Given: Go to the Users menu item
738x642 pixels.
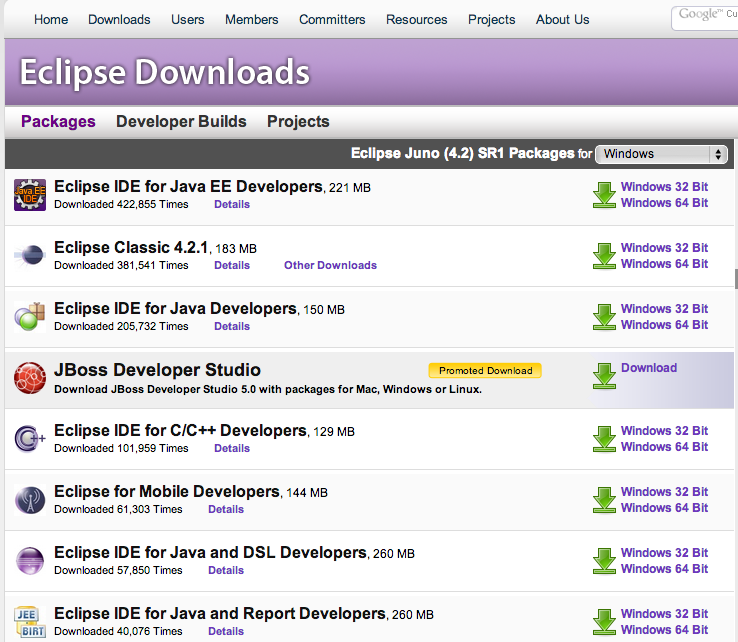Looking at the screenshot, I should point(188,19).
